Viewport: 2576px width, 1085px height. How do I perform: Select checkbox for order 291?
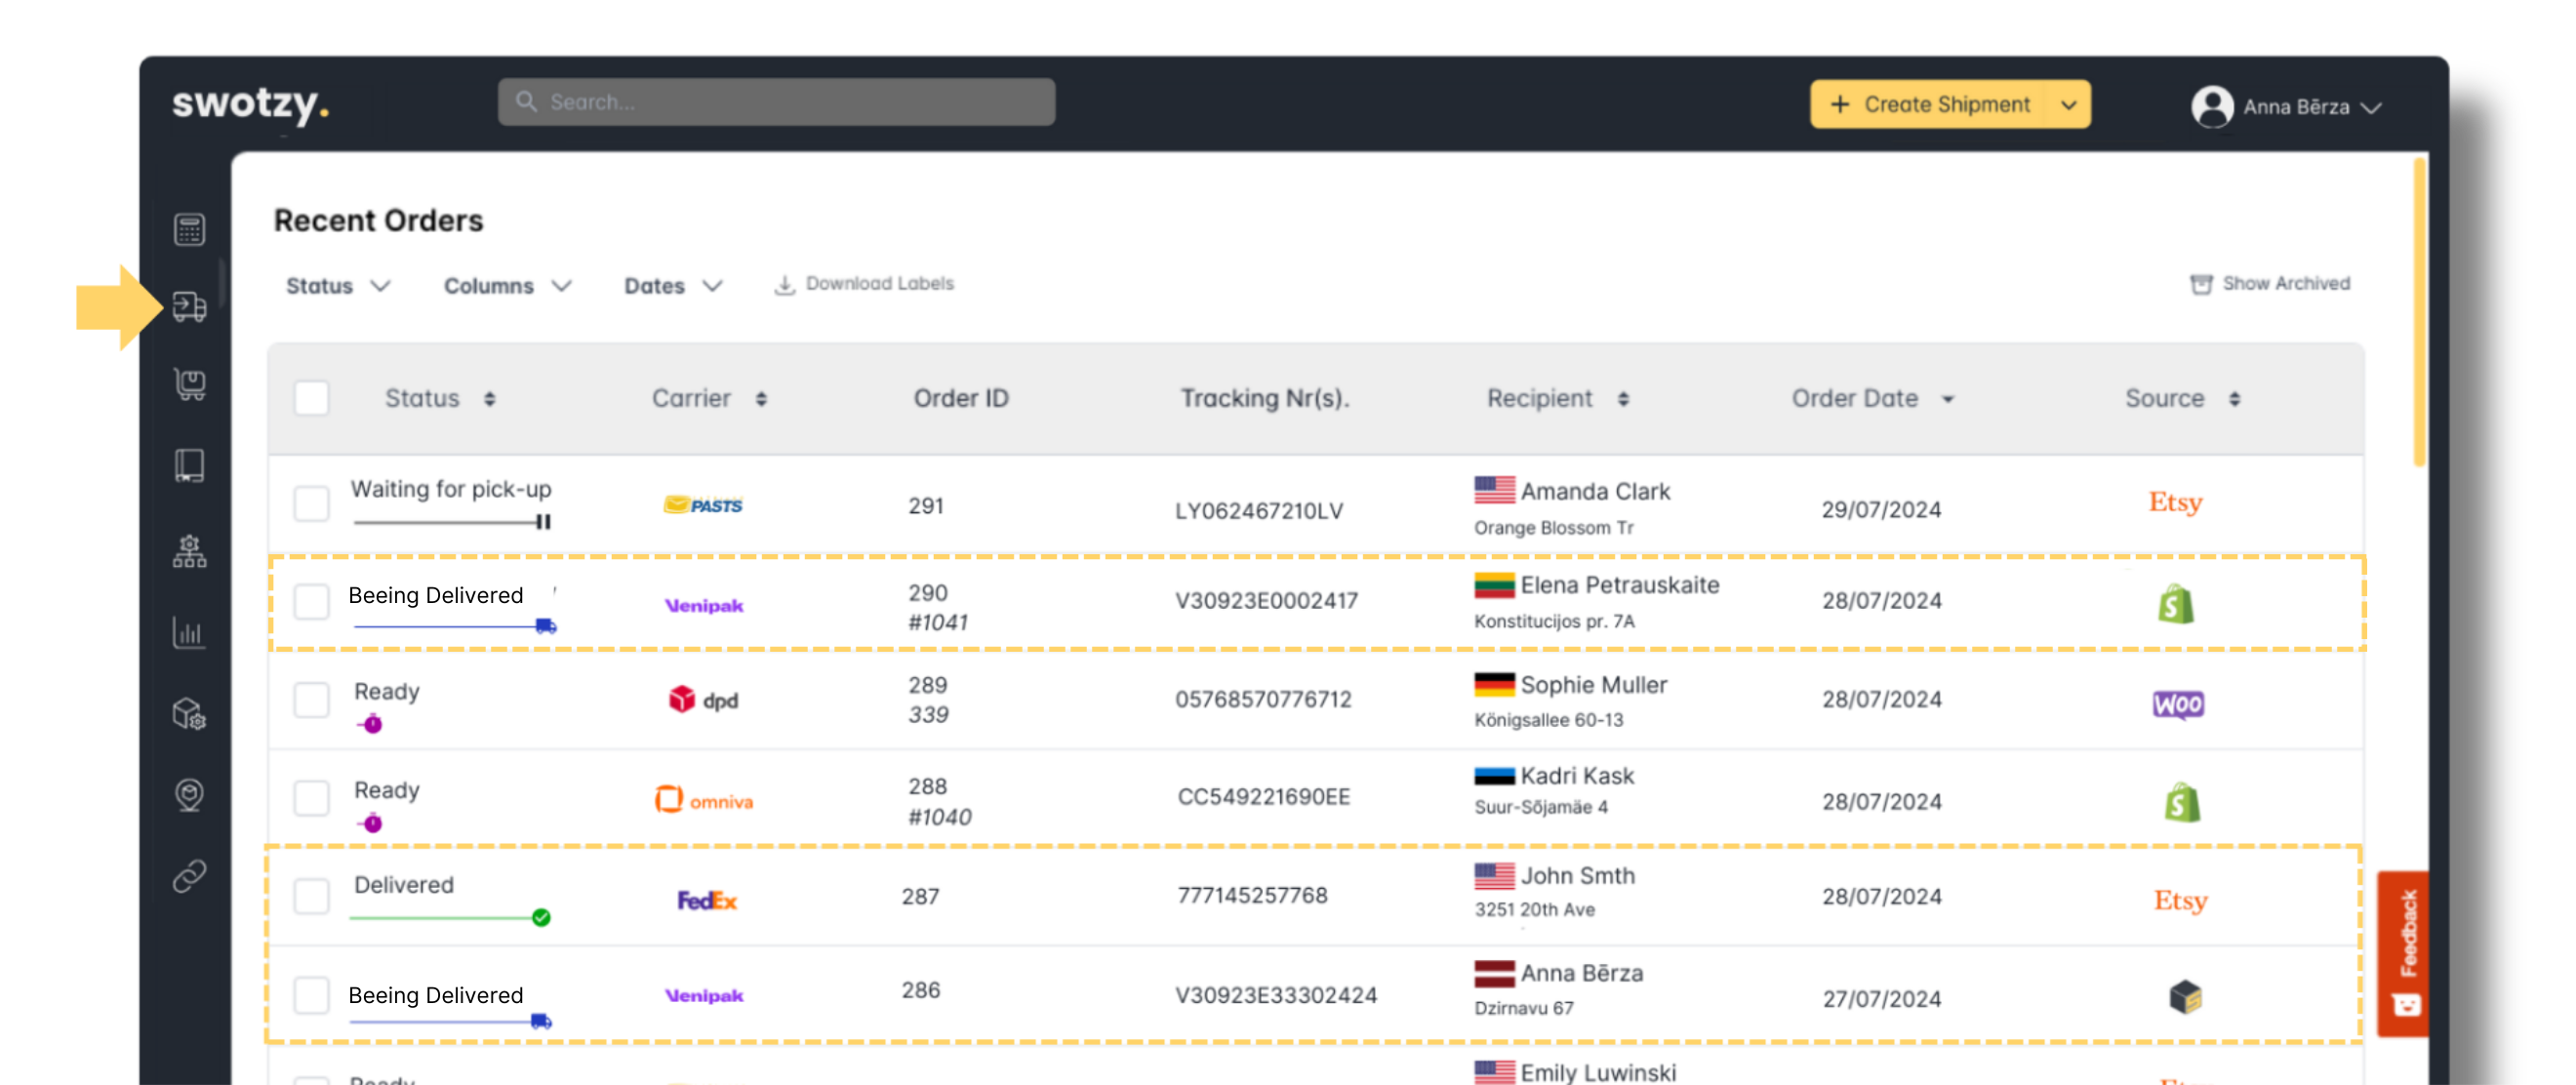(x=312, y=503)
